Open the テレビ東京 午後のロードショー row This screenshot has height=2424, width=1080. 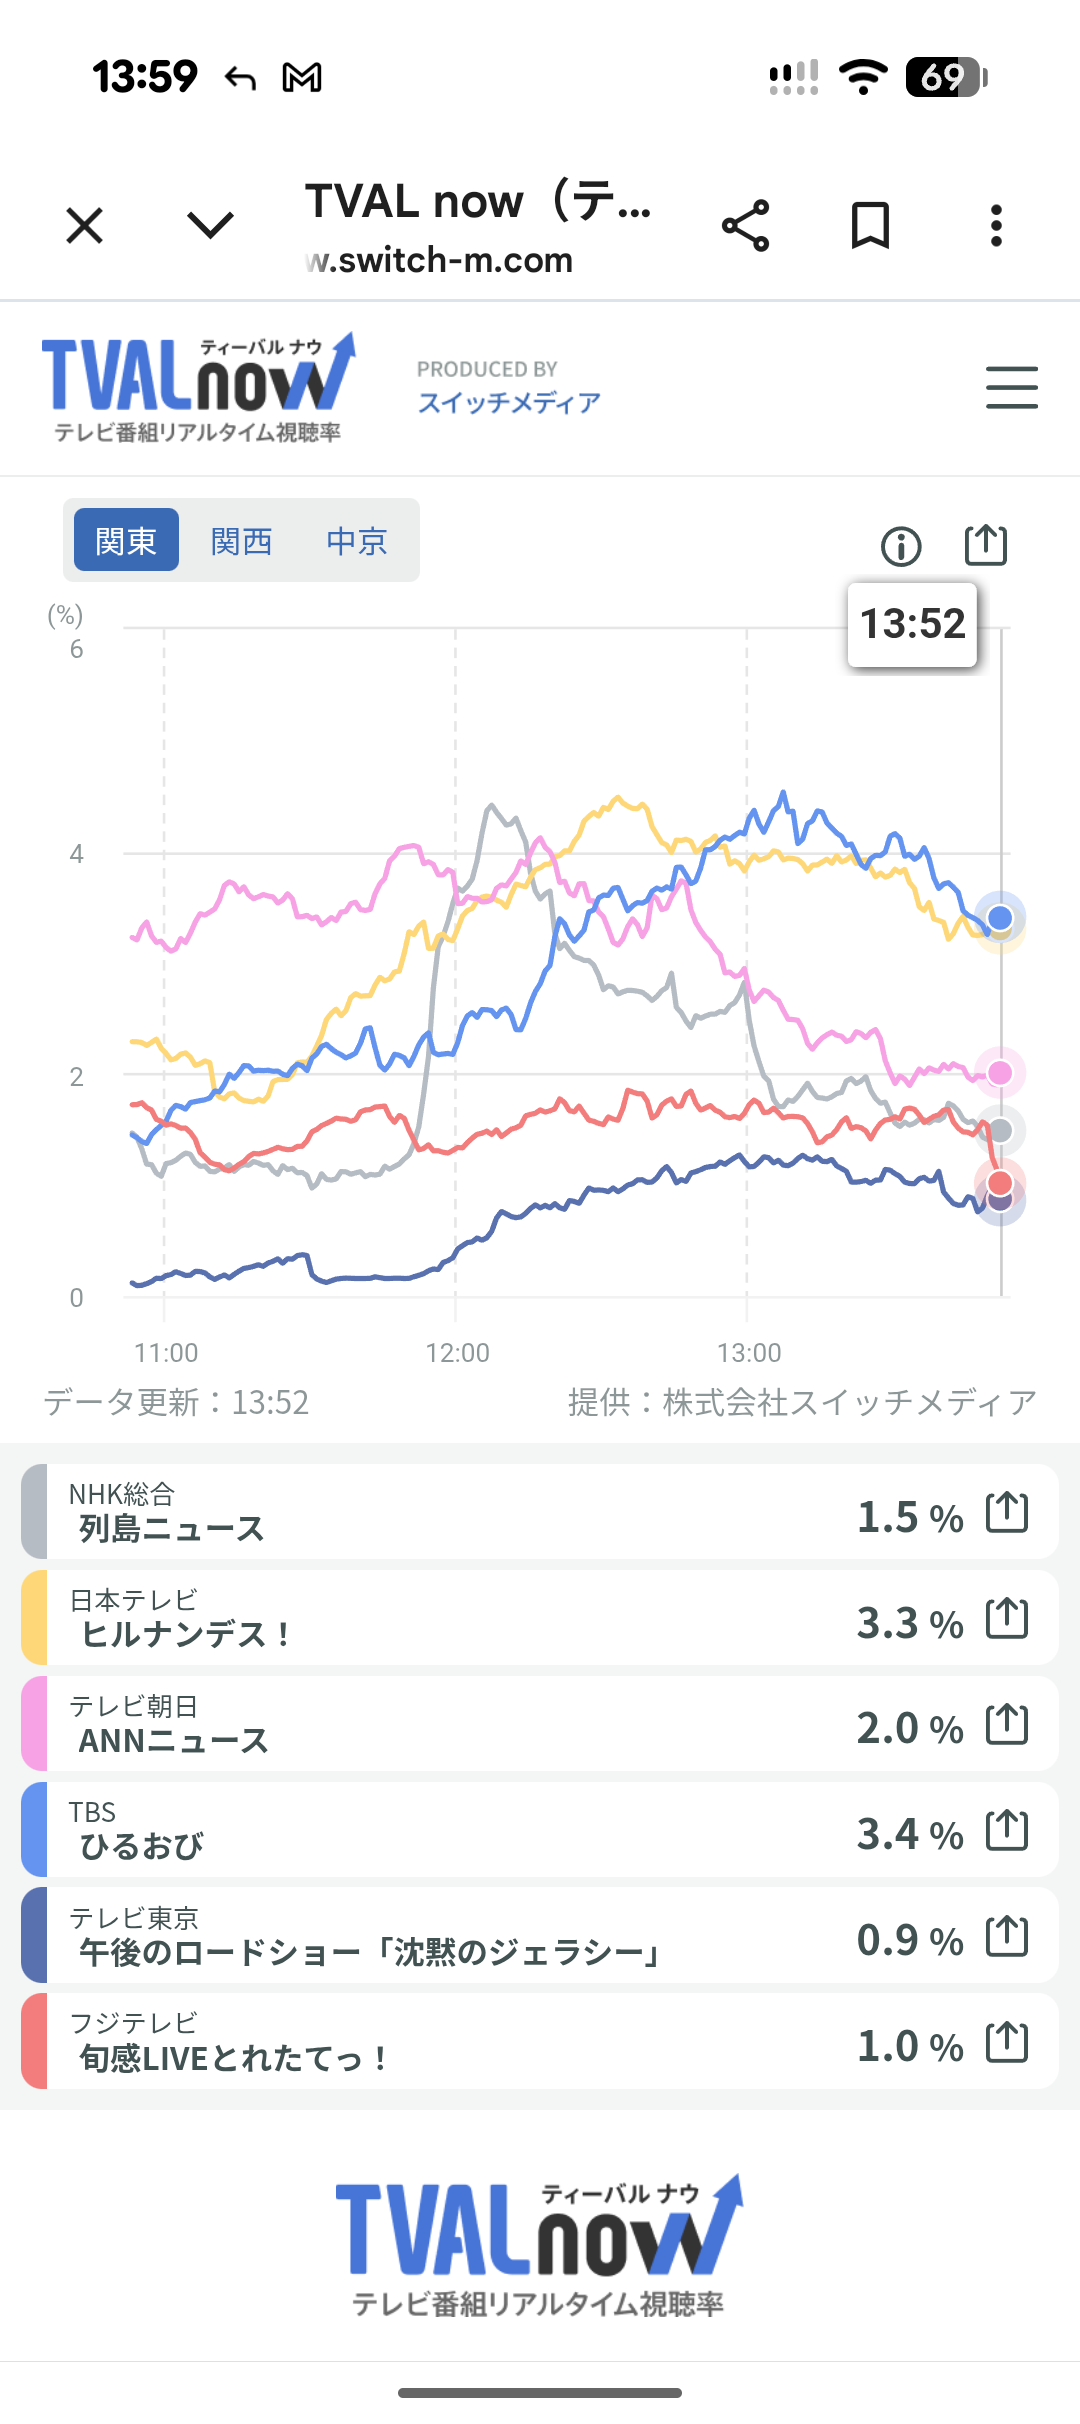pyautogui.click(x=450, y=1936)
